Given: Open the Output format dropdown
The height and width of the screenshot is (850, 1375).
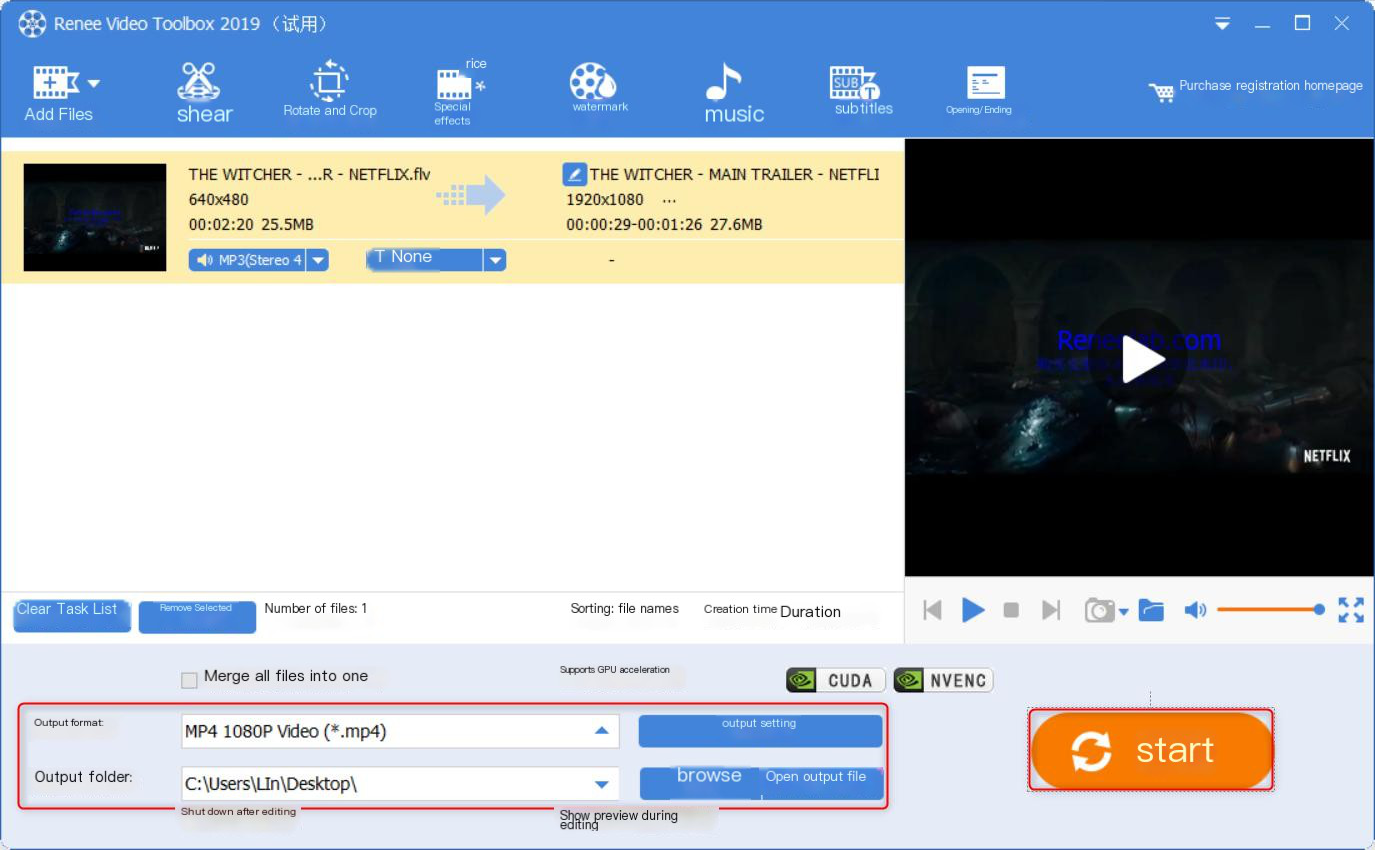Looking at the screenshot, I should [x=601, y=731].
